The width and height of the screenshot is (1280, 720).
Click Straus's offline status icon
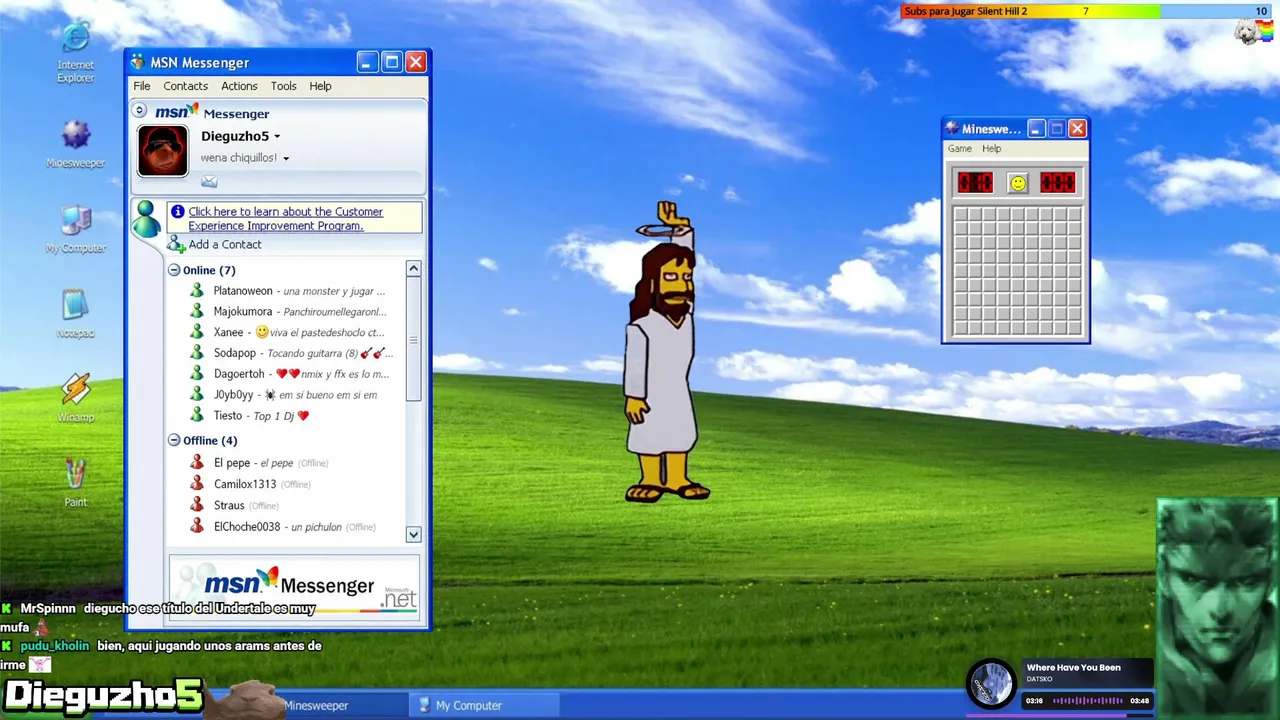(x=197, y=506)
